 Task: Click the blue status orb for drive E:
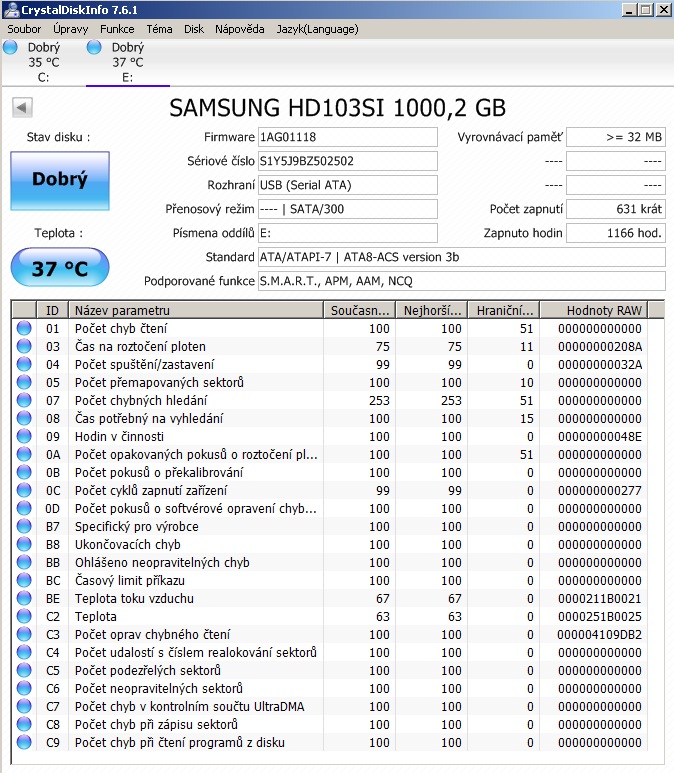pyautogui.click(x=94, y=47)
